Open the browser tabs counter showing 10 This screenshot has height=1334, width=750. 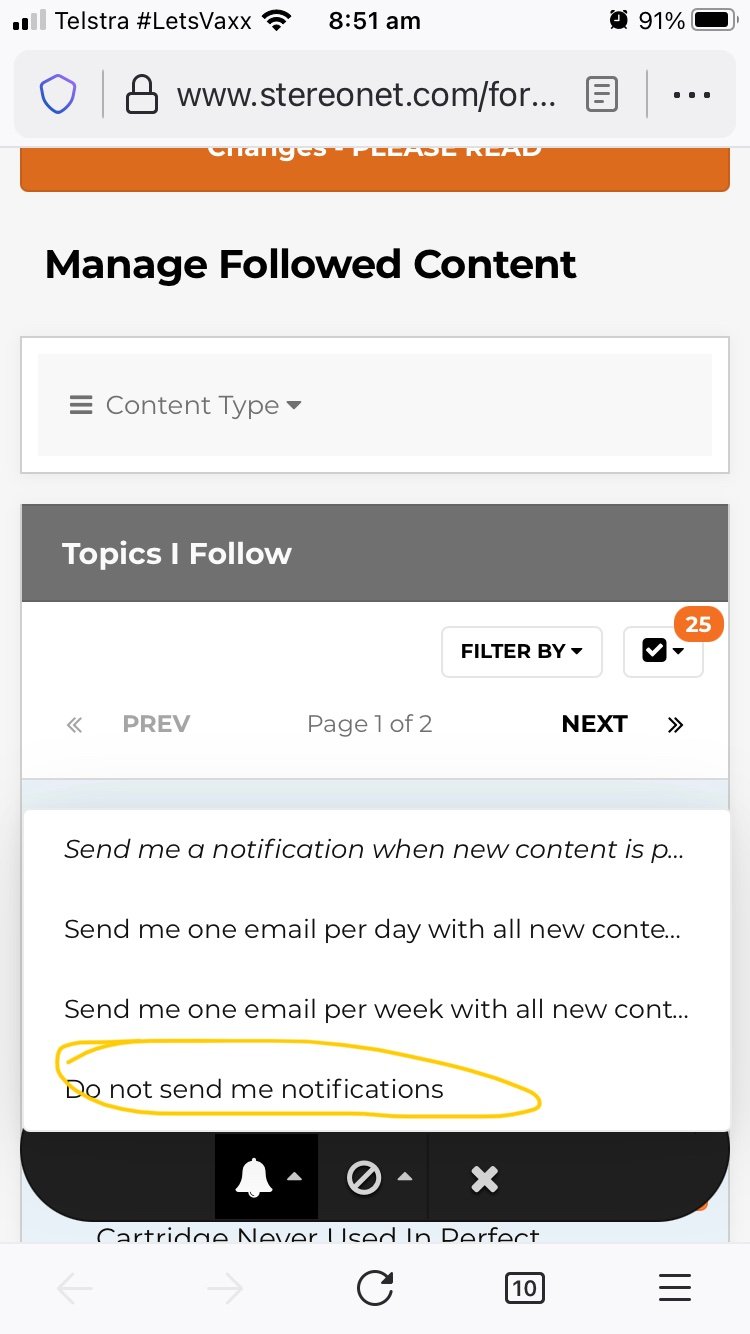click(524, 1289)
